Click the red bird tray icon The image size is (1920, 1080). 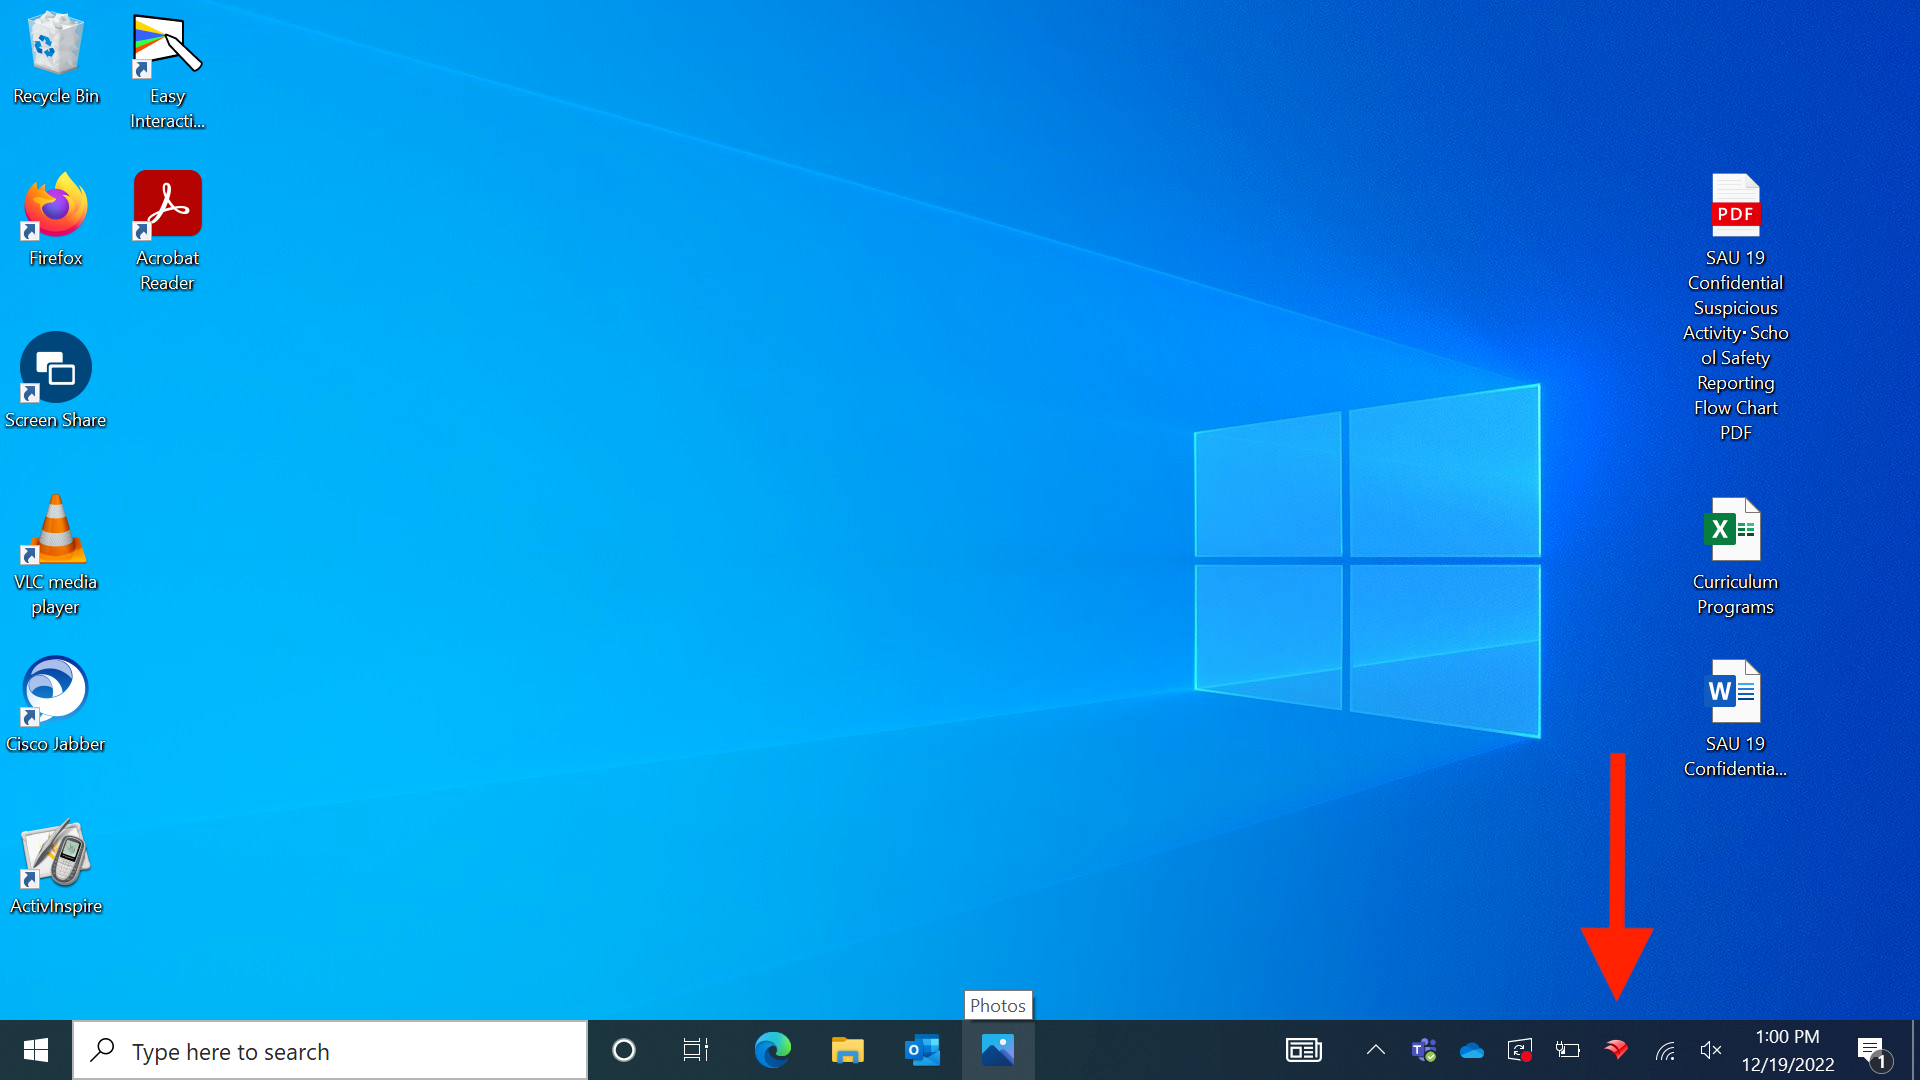1616,1050
